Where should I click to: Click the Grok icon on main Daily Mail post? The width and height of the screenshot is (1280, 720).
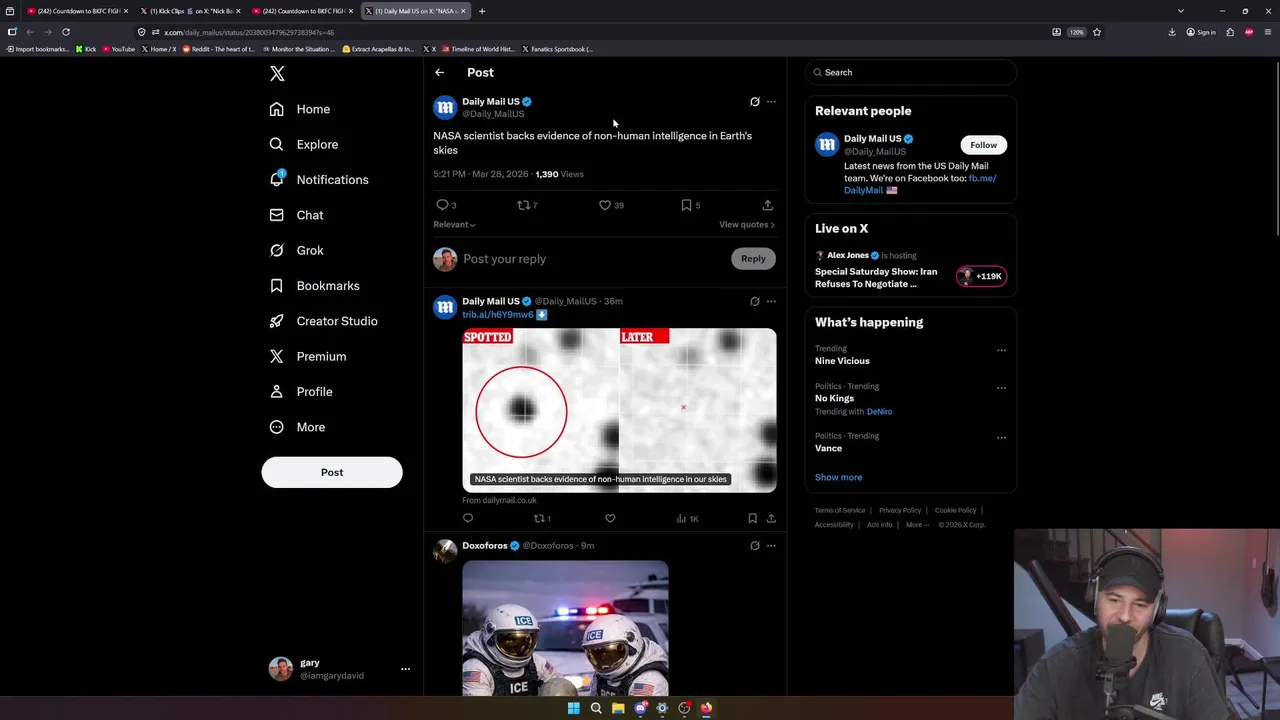(x=755, y=102)
